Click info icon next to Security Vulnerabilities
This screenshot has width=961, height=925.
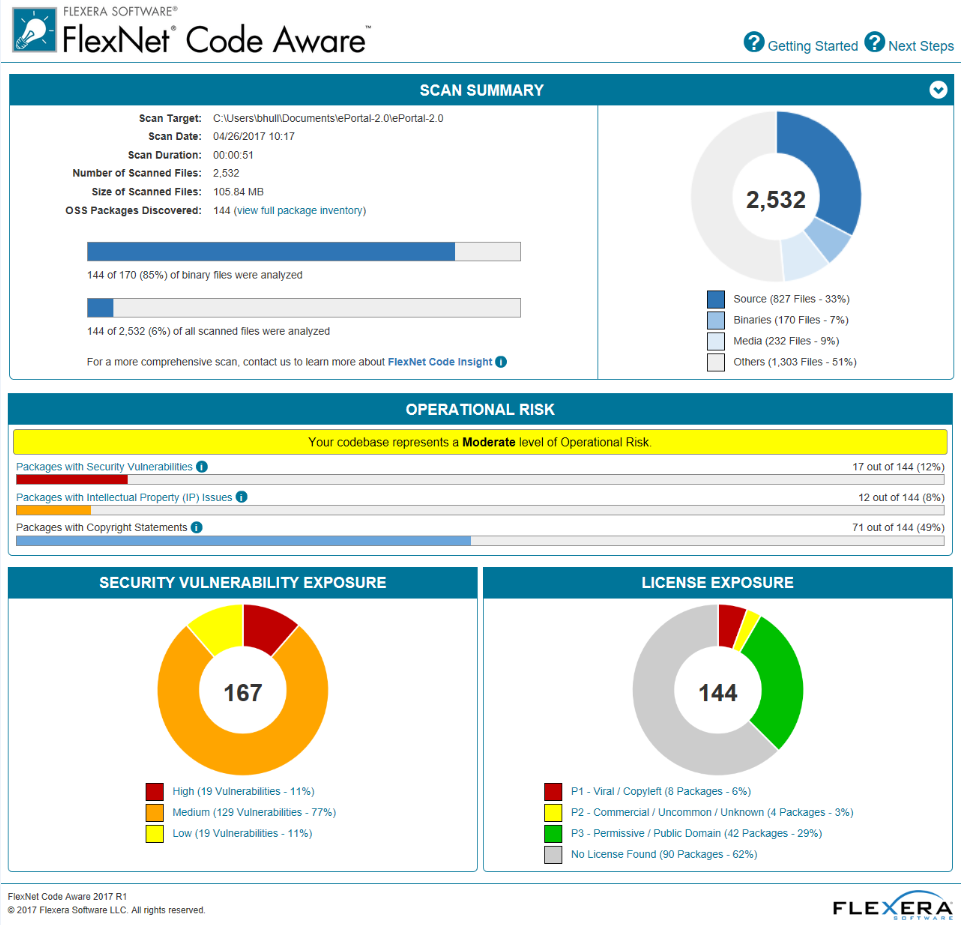click(202, 467)
